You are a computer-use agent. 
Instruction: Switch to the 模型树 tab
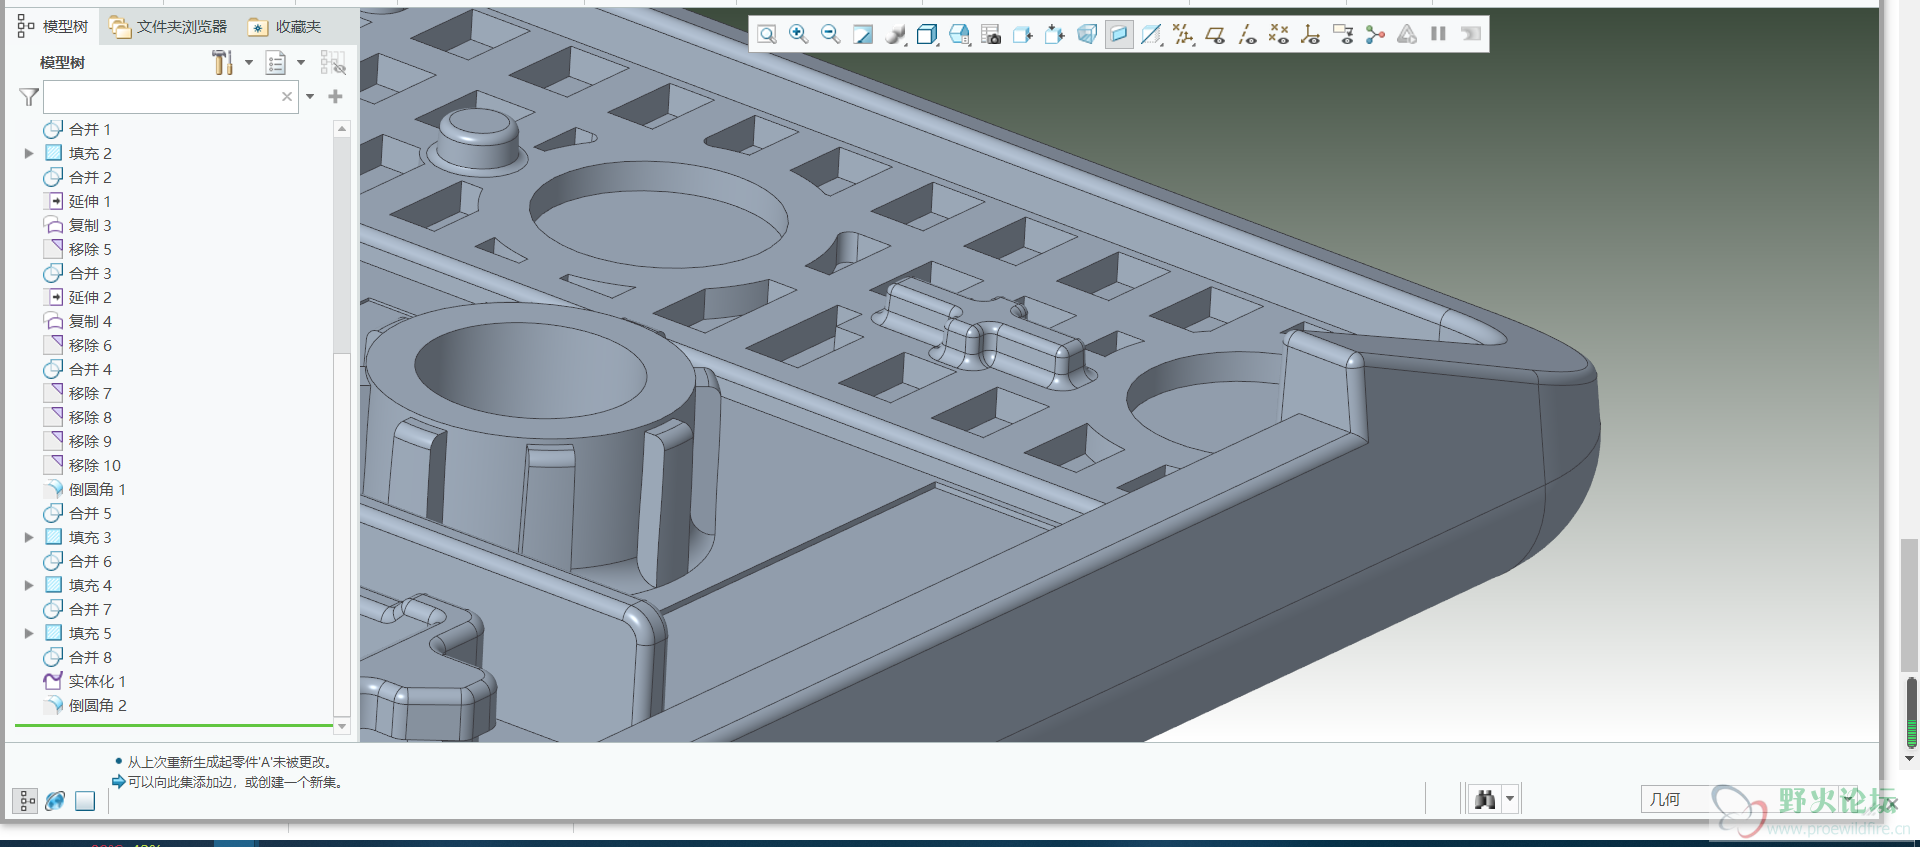coord(53,27)
